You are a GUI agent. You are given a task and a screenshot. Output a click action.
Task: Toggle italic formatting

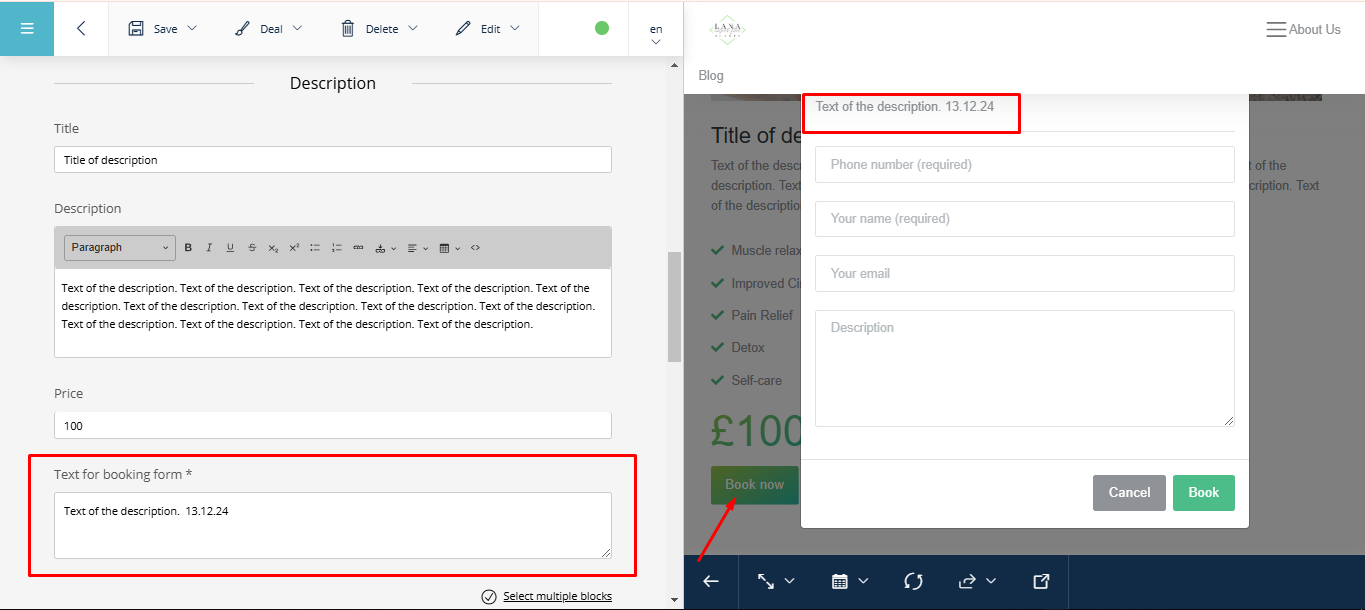(209, 248)
